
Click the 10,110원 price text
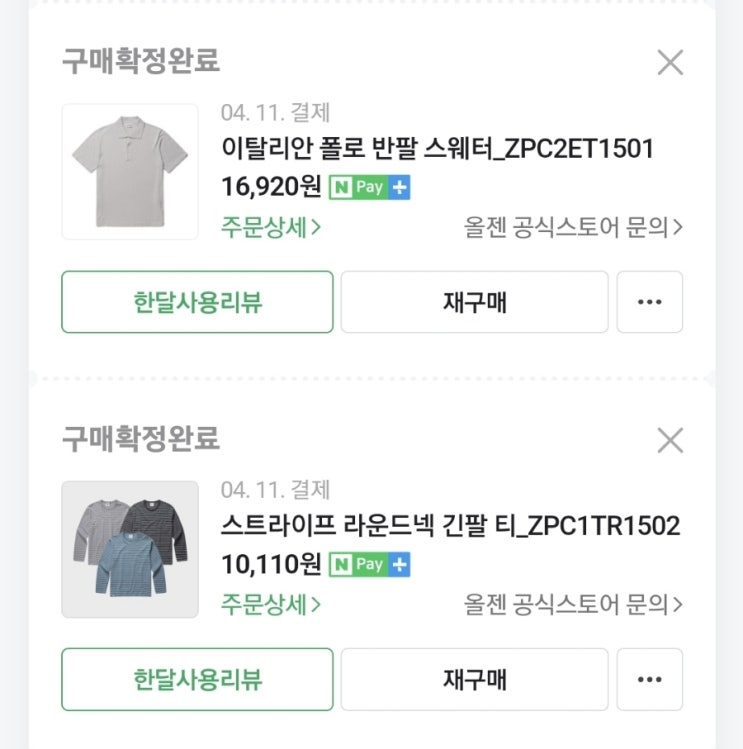click(x=271, y=565)
